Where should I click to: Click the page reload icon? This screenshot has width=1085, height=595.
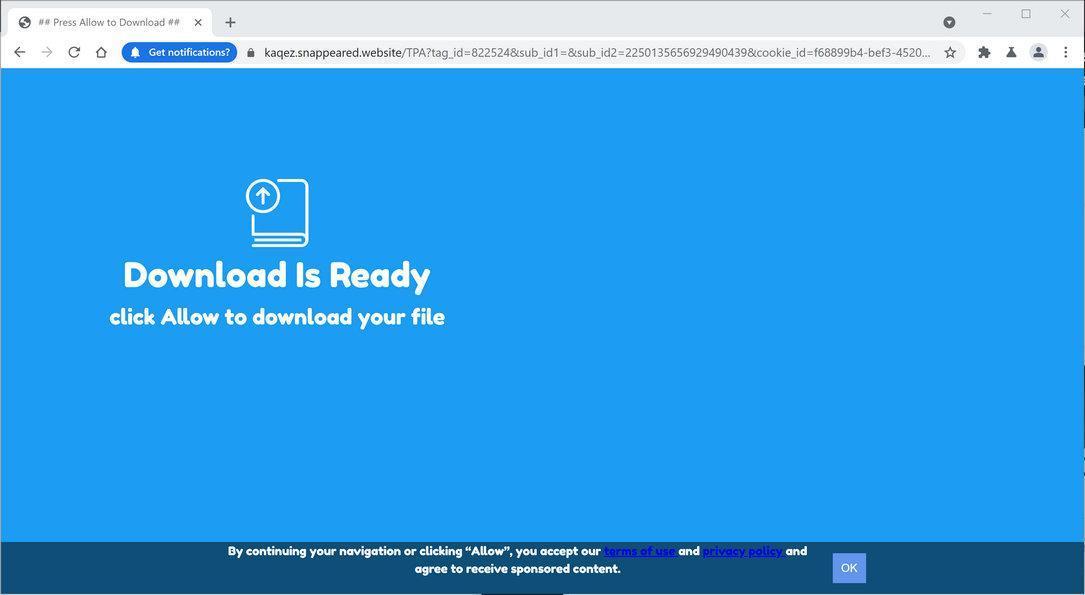point(74,52)
